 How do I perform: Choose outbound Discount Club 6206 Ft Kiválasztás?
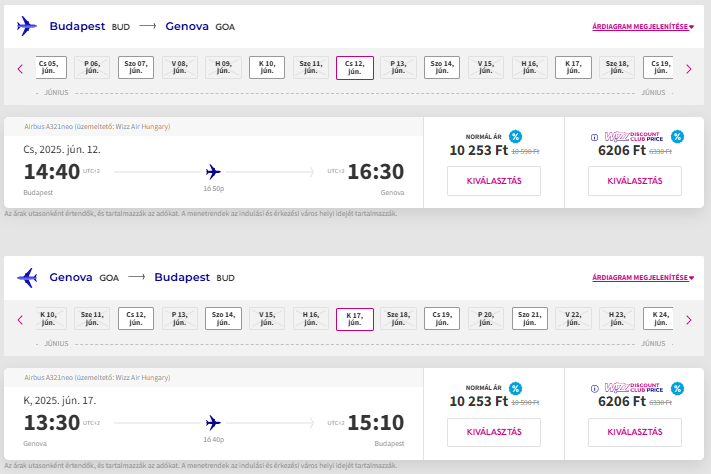pos(635,181)
